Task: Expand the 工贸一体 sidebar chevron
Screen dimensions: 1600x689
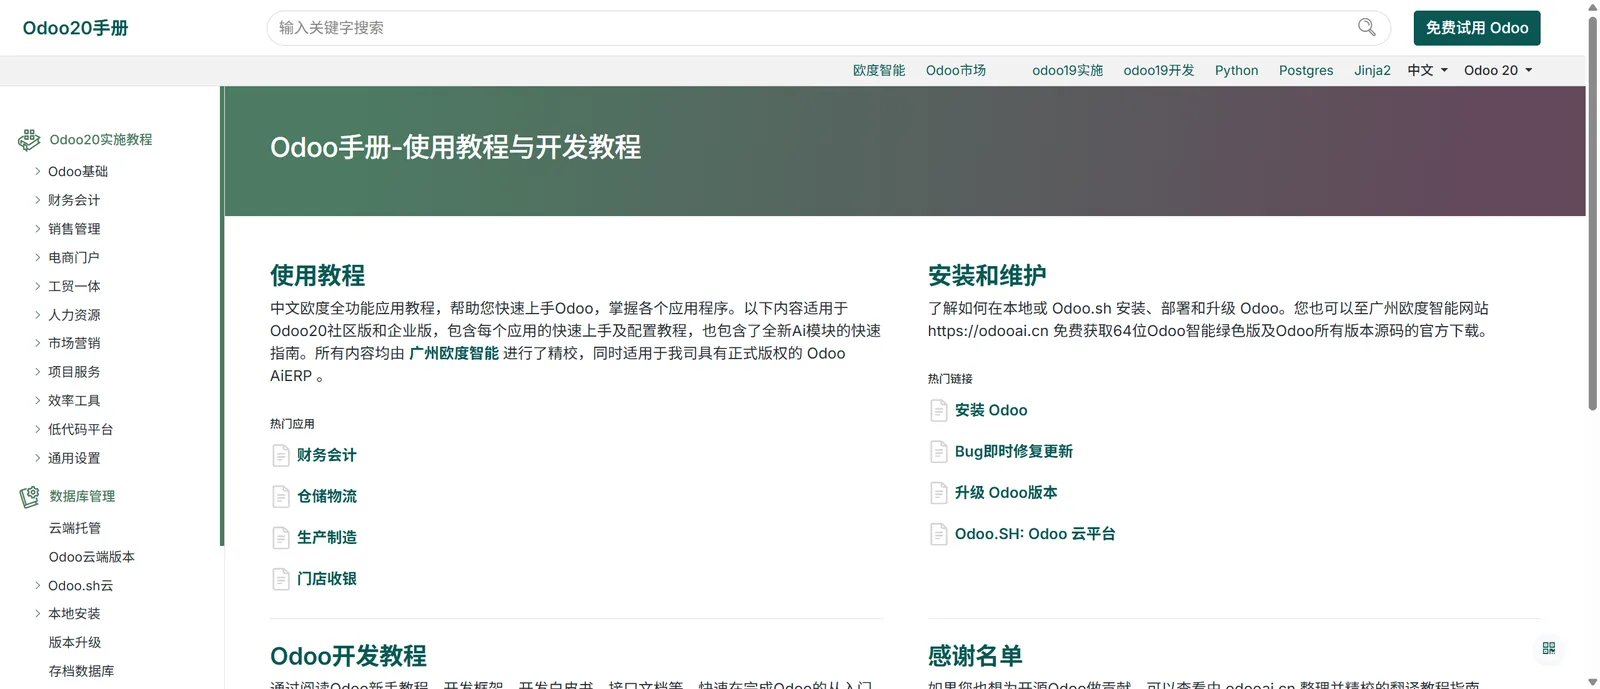Action: click(x=38, y=286)
